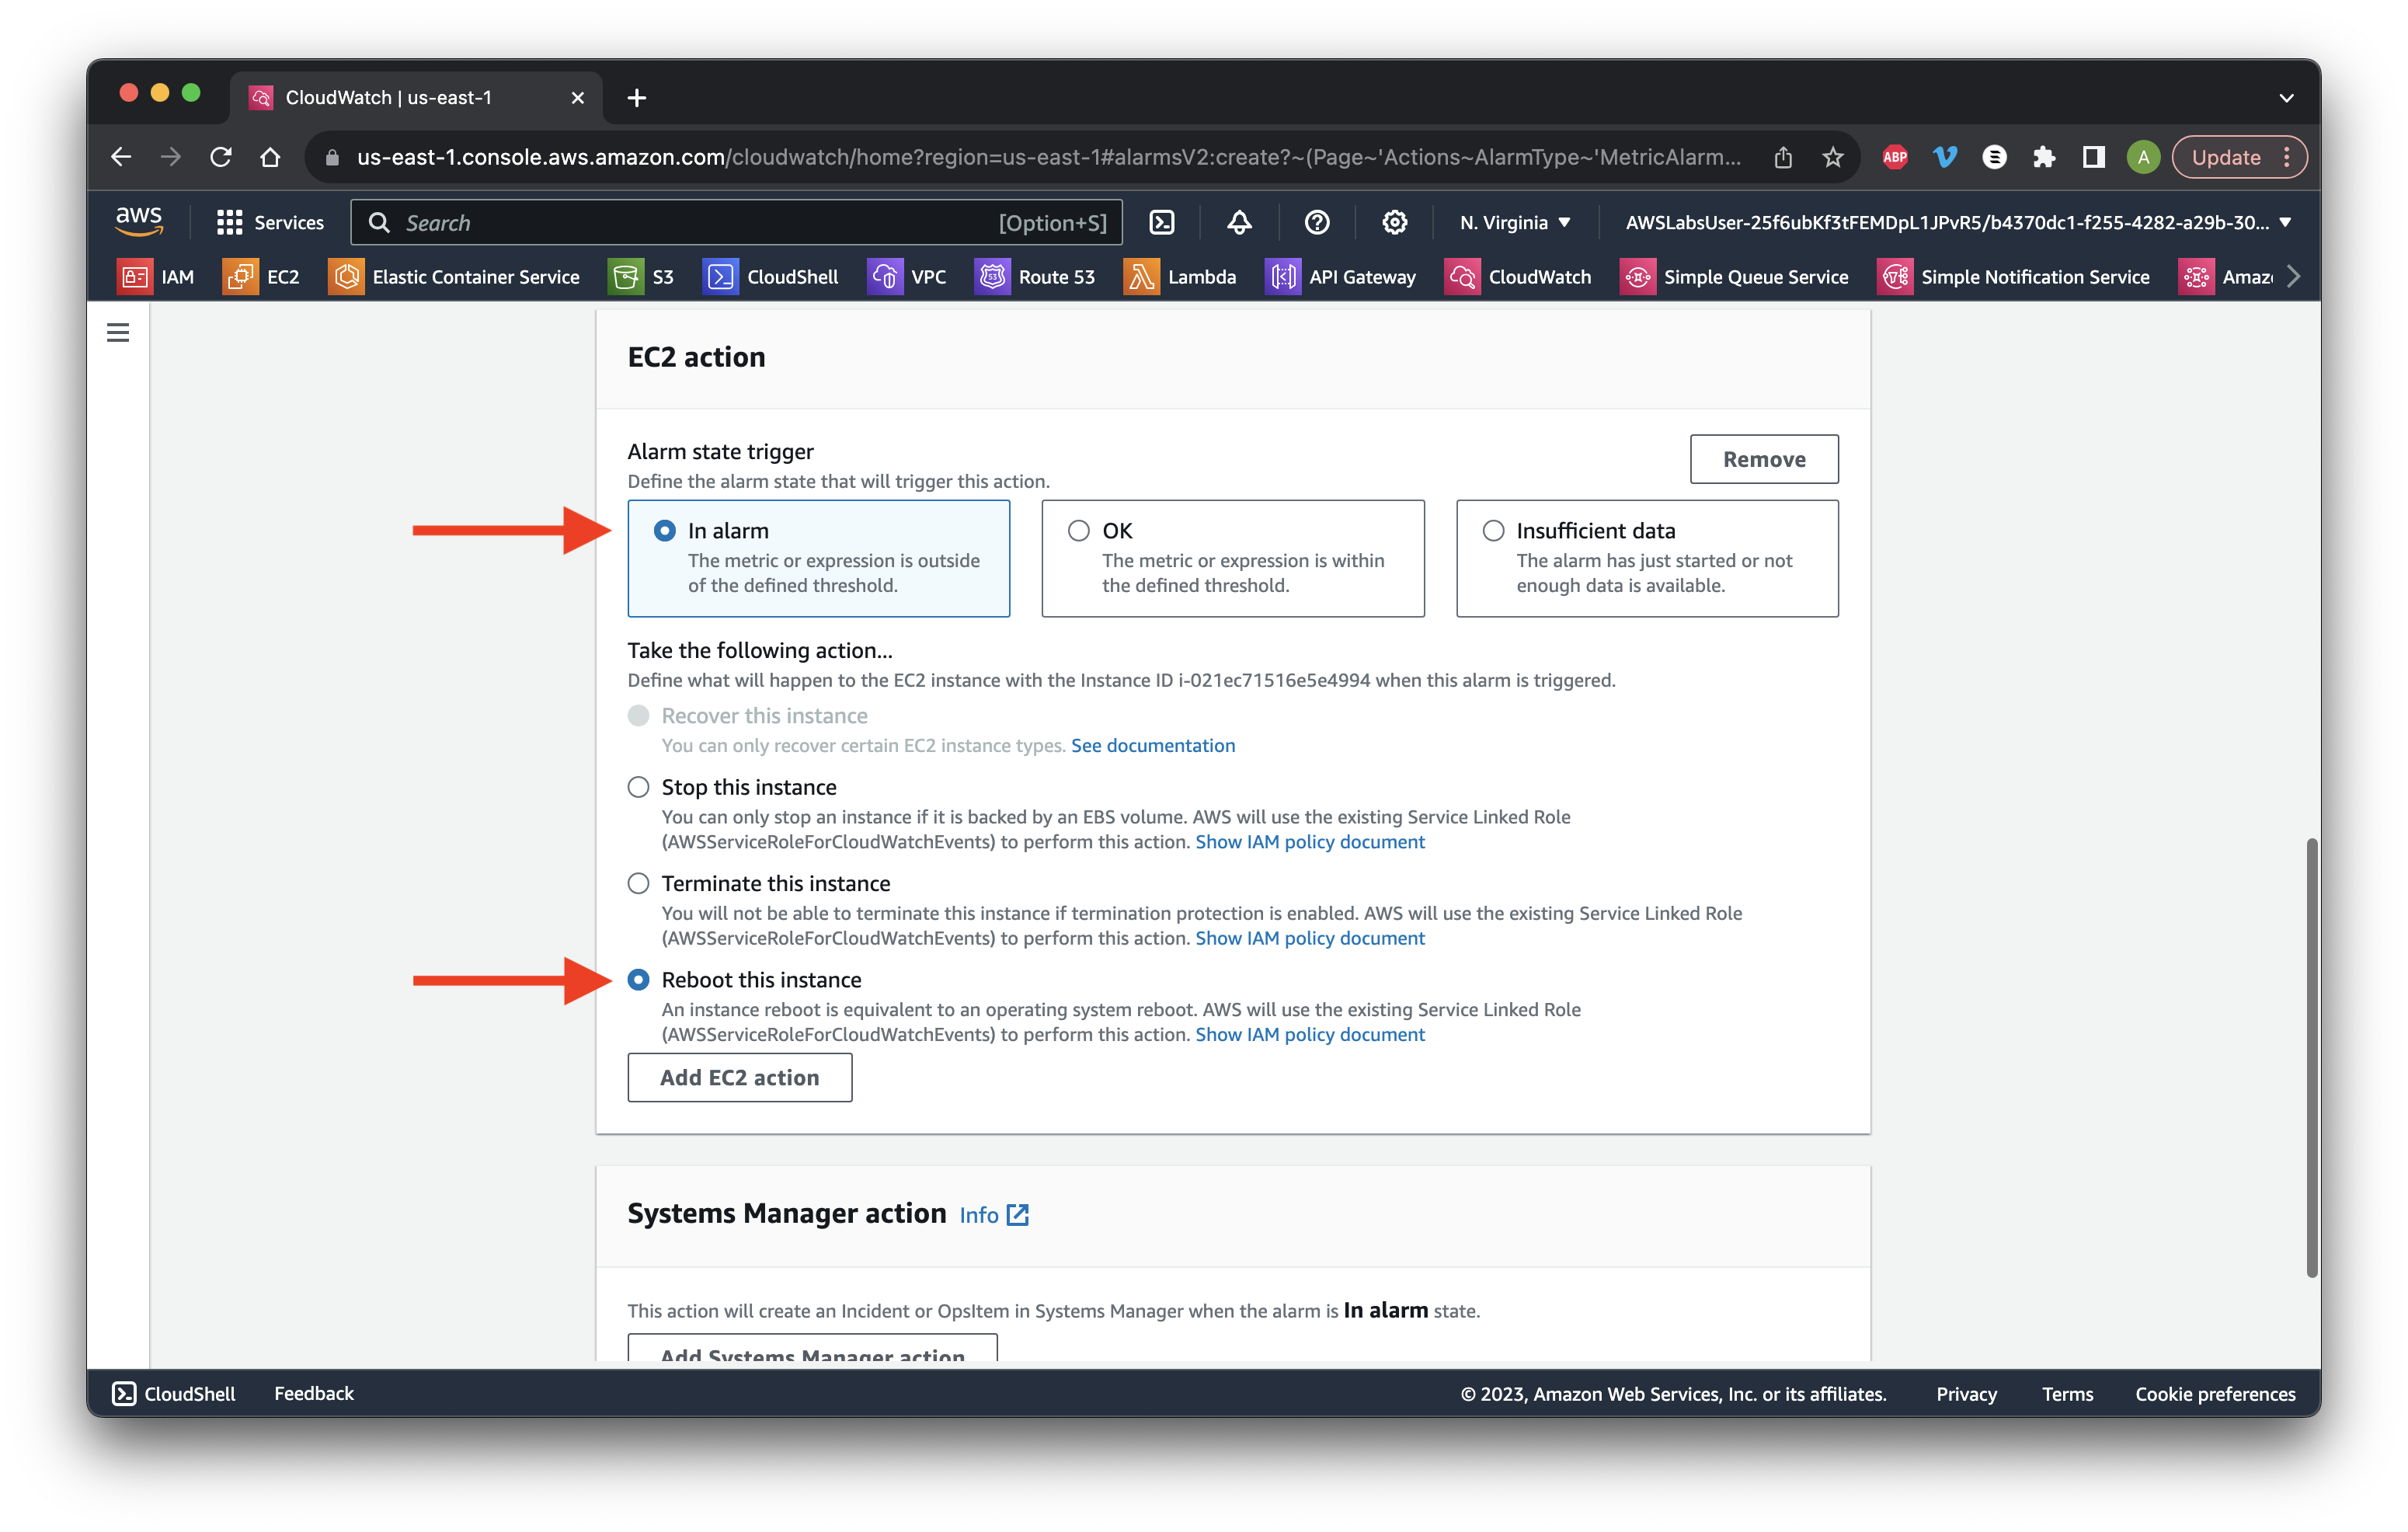
Task: Open Lambda shortcut in favorites bar
Action: [x=1180, y=277]
